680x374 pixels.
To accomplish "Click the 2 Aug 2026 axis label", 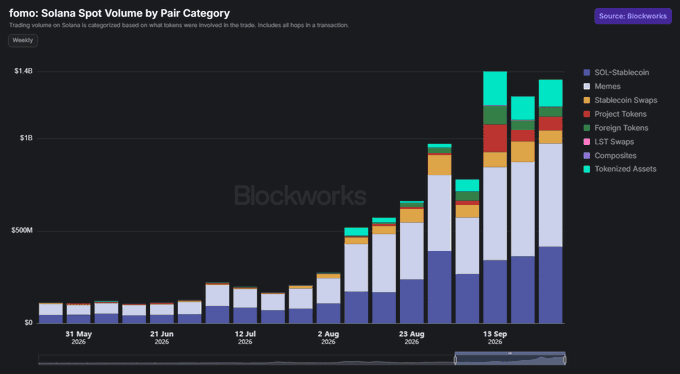I will click(x=328, y=338).
